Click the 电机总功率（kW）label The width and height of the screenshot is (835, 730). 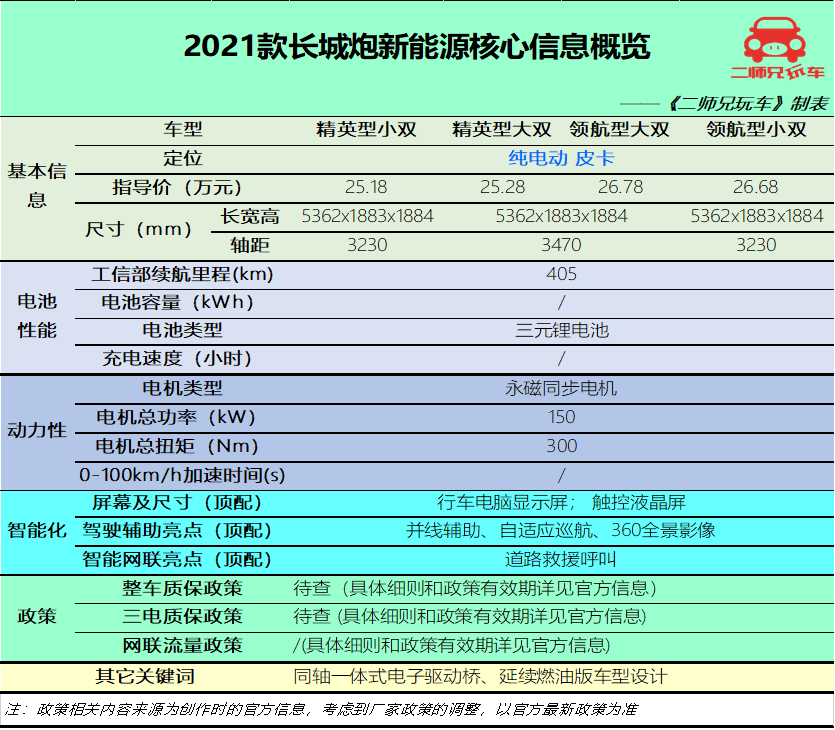(x=176, y=417)
